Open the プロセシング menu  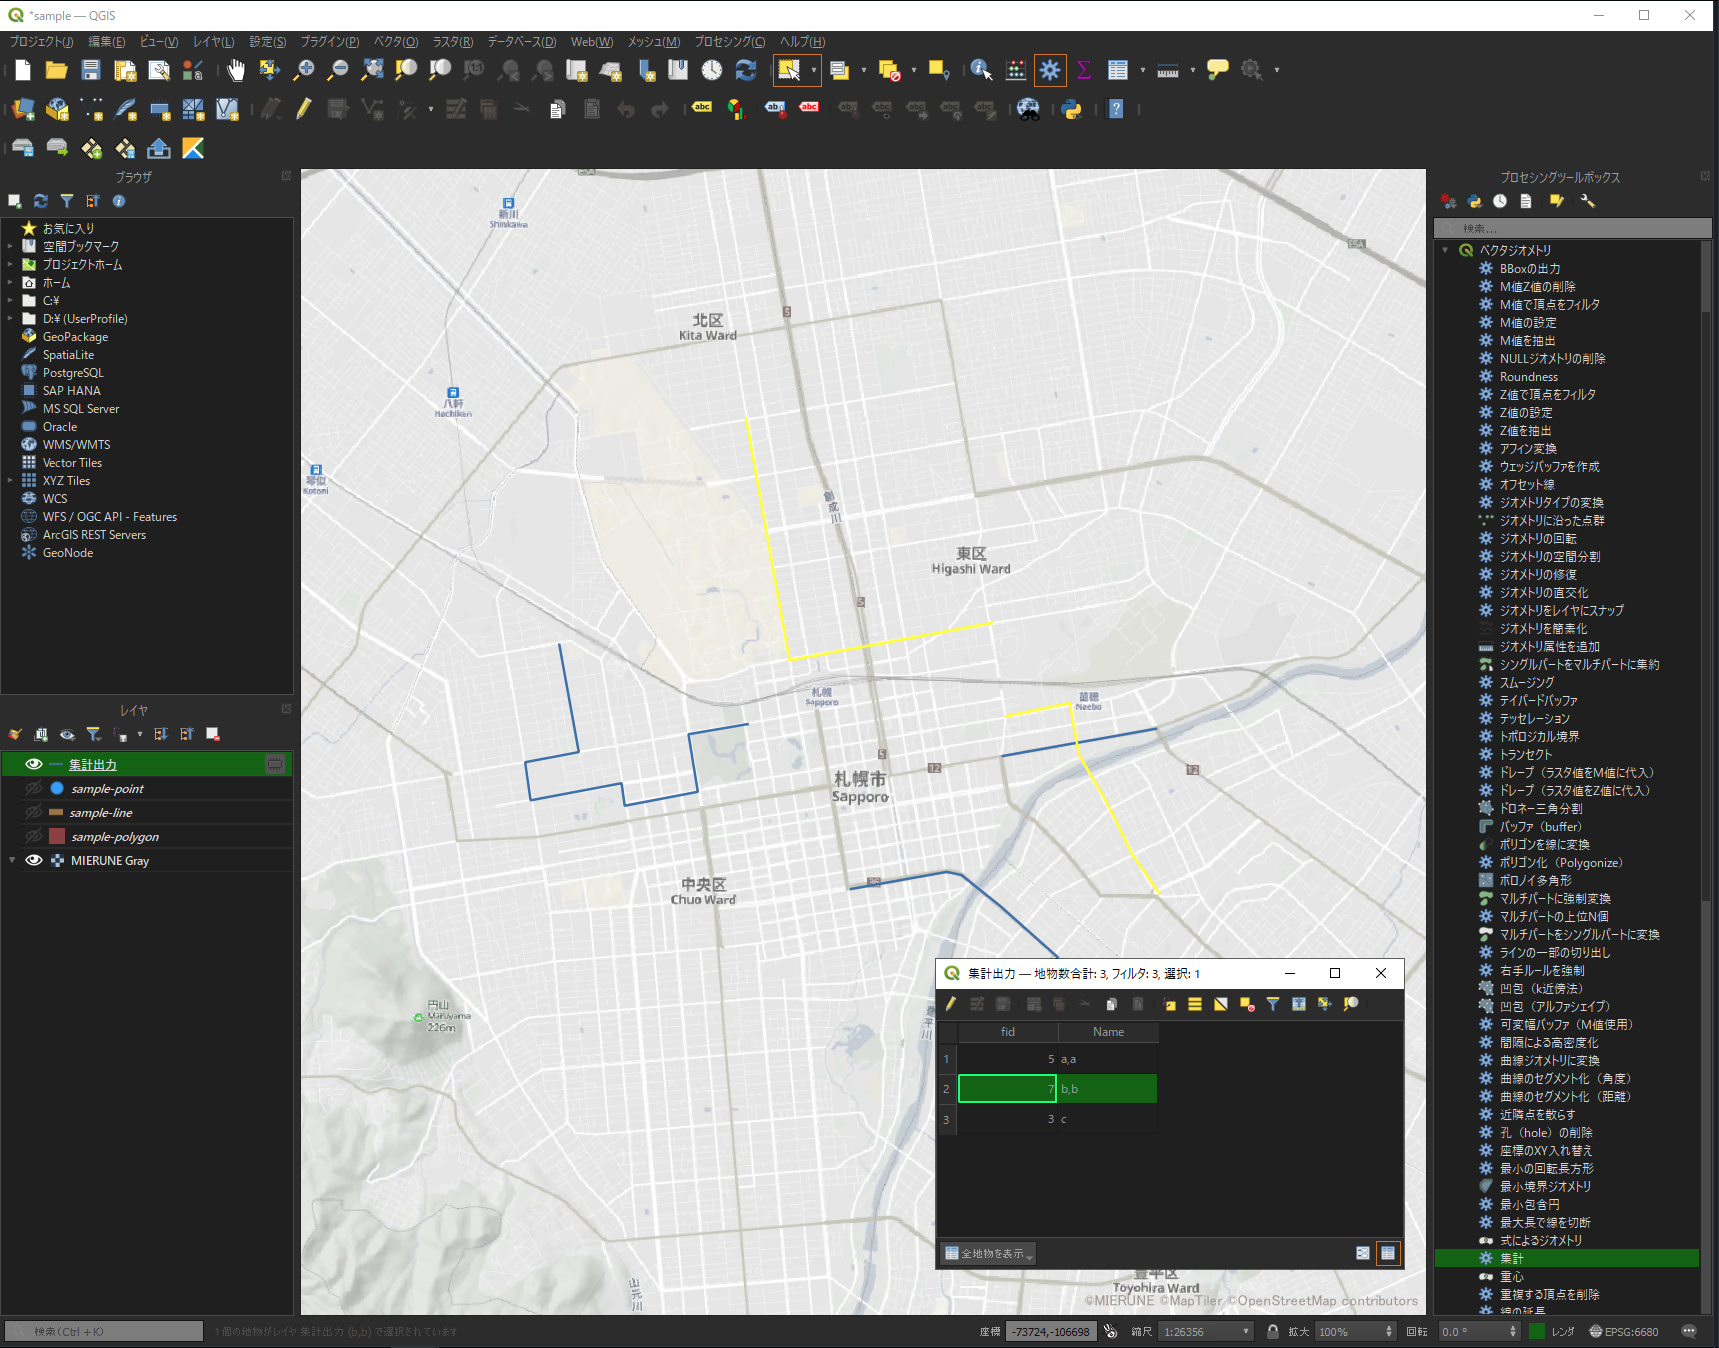click(x=730, y=41)
